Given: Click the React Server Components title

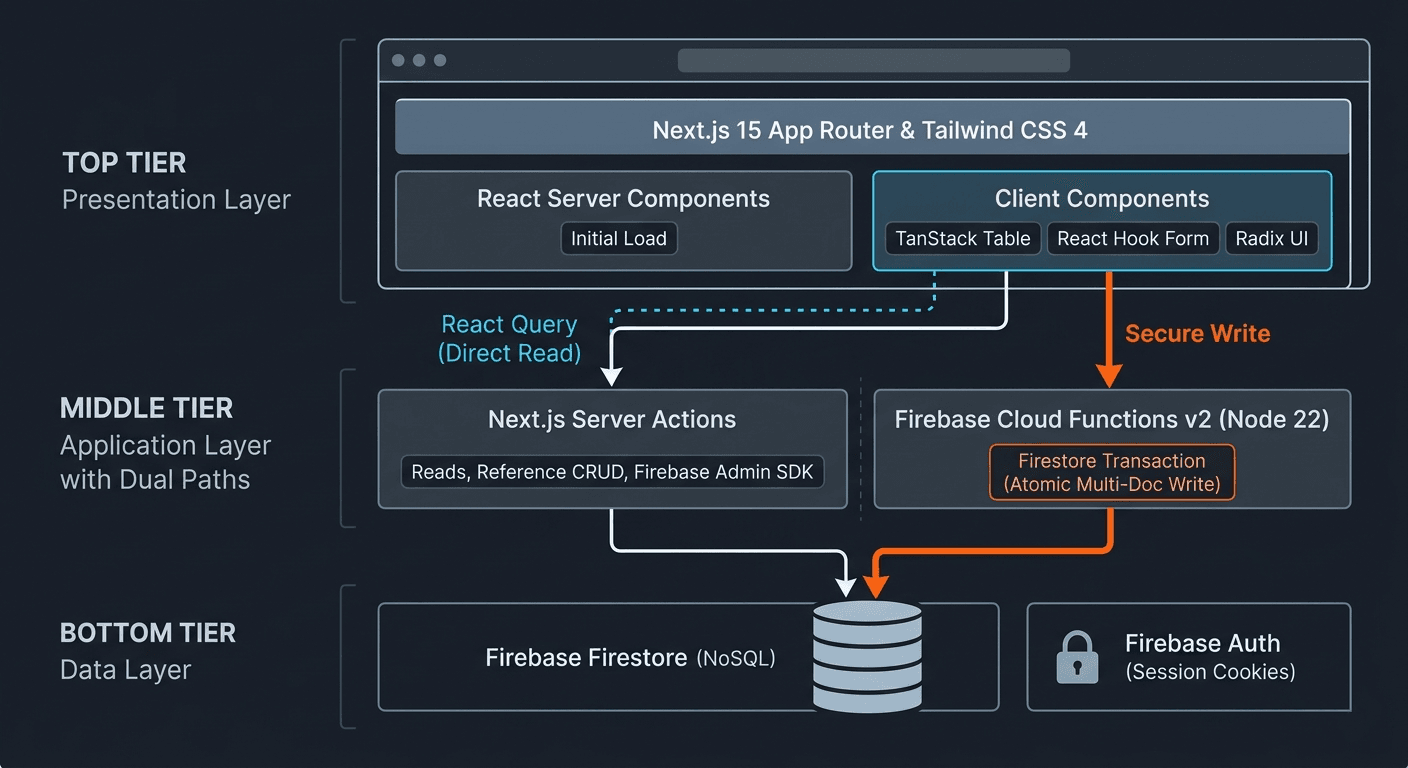Looking at the screenshot, I should (x=623, y=199).
